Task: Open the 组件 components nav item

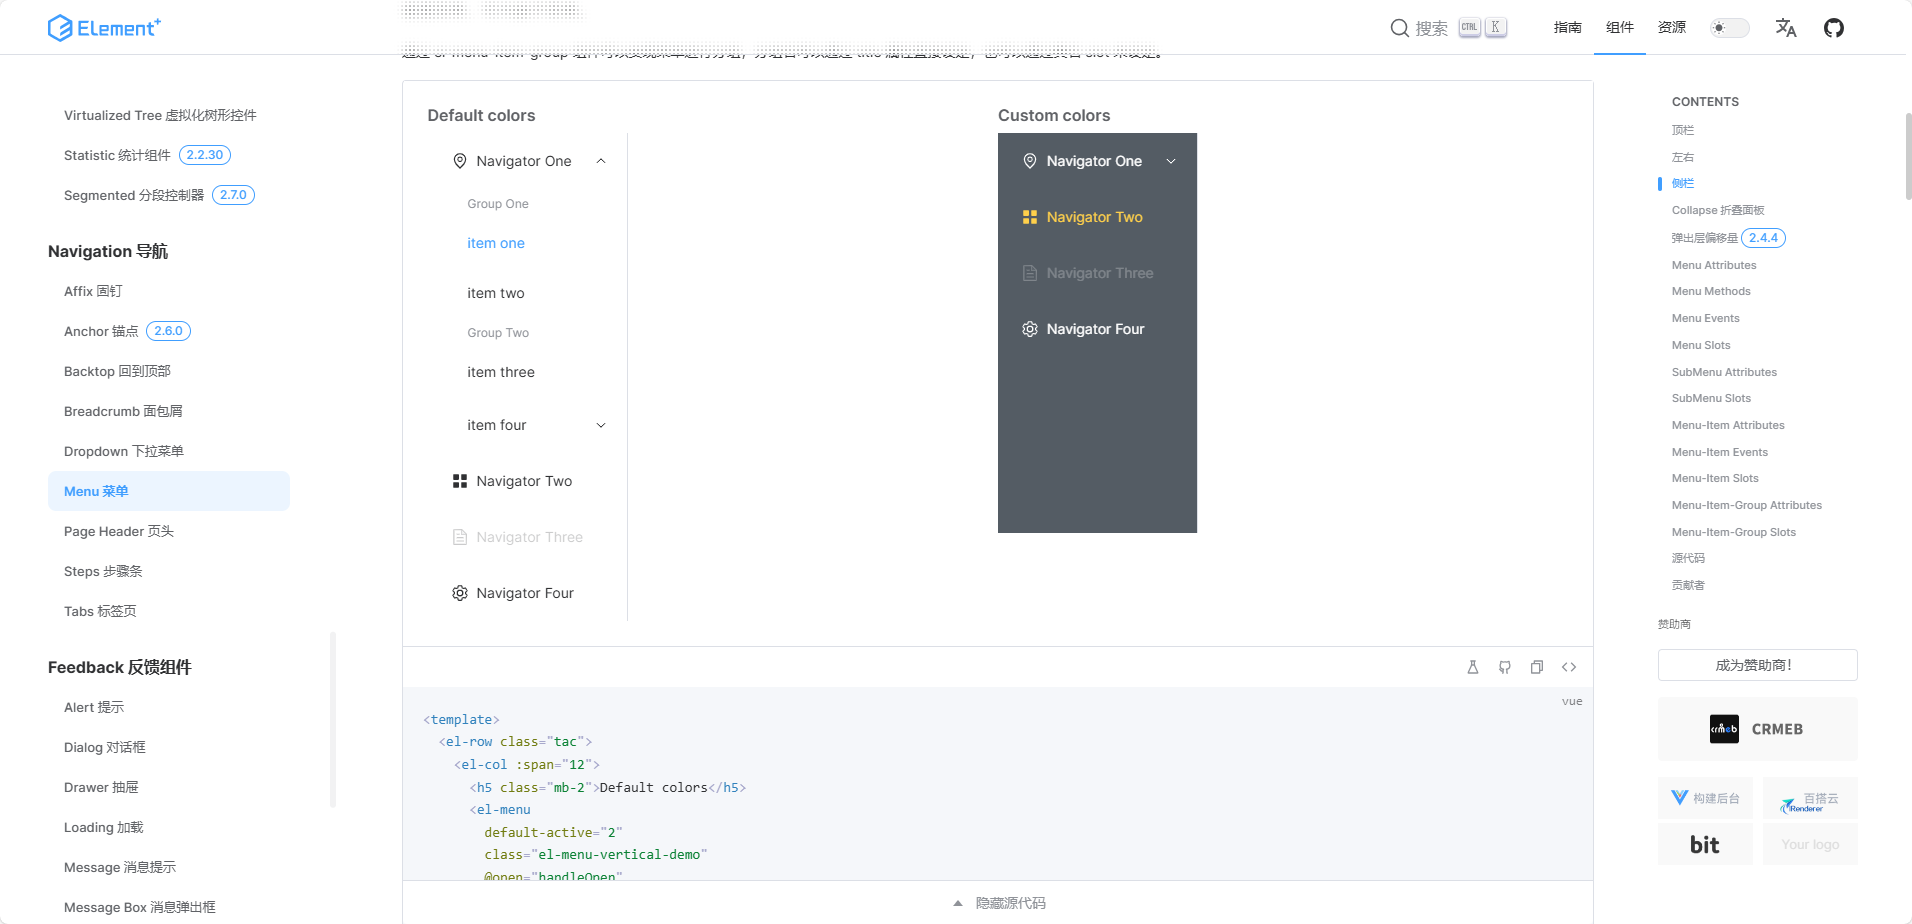Action: pyautogui.click(x=1620, y=28)
